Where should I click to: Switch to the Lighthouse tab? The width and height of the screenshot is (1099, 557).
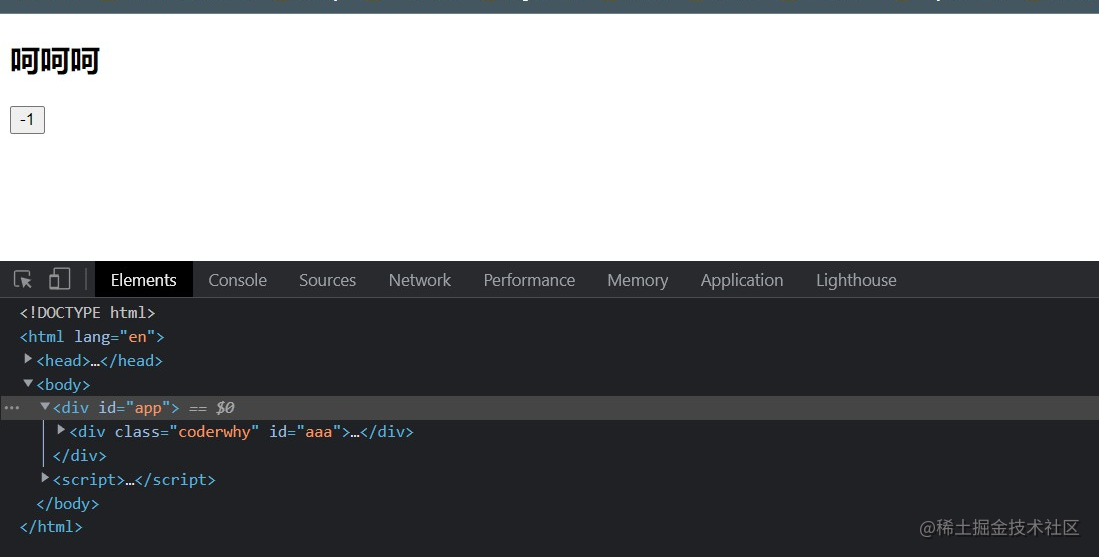[x=856, y=280]
